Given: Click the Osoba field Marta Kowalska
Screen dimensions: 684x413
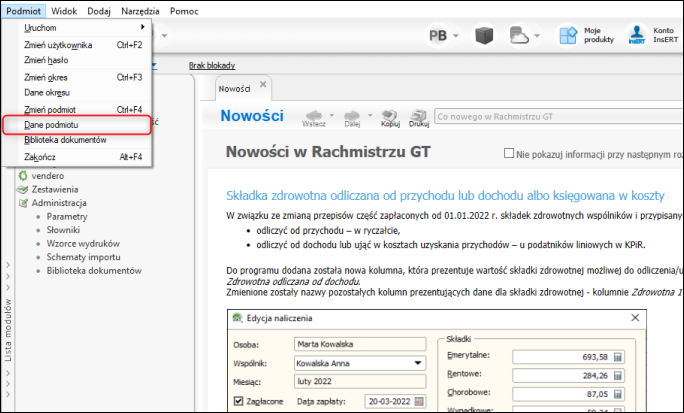Looking at the screenshot, I should pyautogui.click(x=360, y=344).
